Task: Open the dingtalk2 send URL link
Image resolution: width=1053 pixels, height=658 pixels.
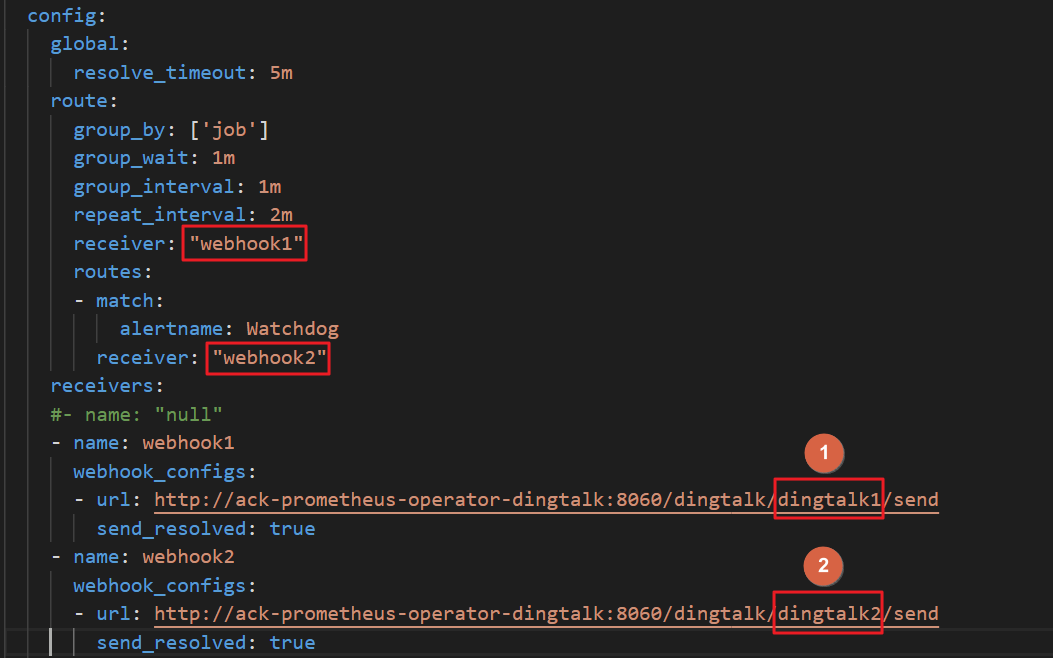Action: pyautogui.click(x=546, y=614)
